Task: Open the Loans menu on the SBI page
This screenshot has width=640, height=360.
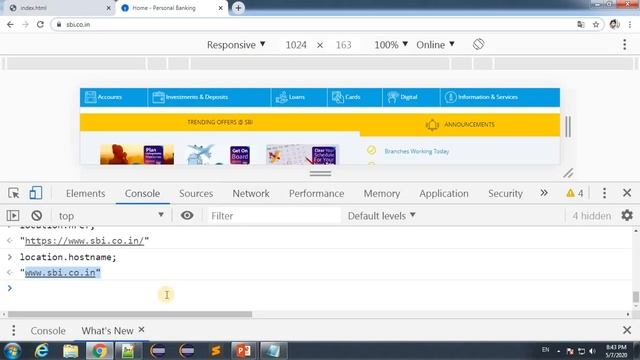Action: (x=299, y=97)
